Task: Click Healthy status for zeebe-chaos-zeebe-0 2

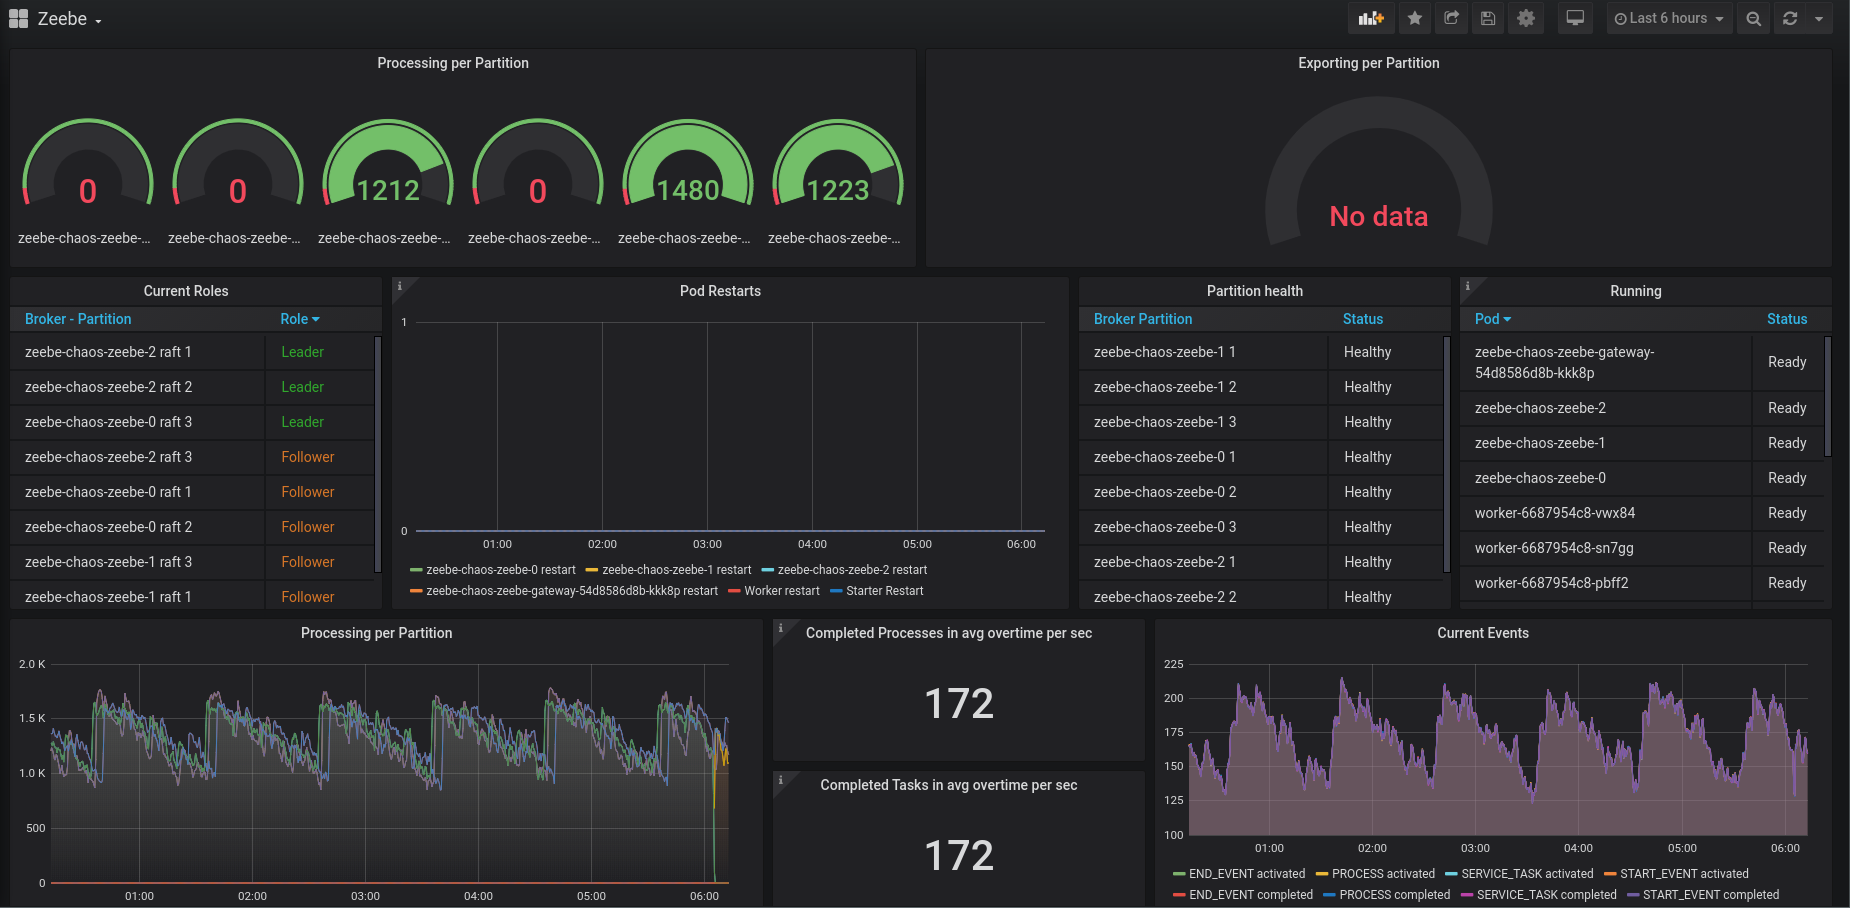Action: coord(1367,492)
